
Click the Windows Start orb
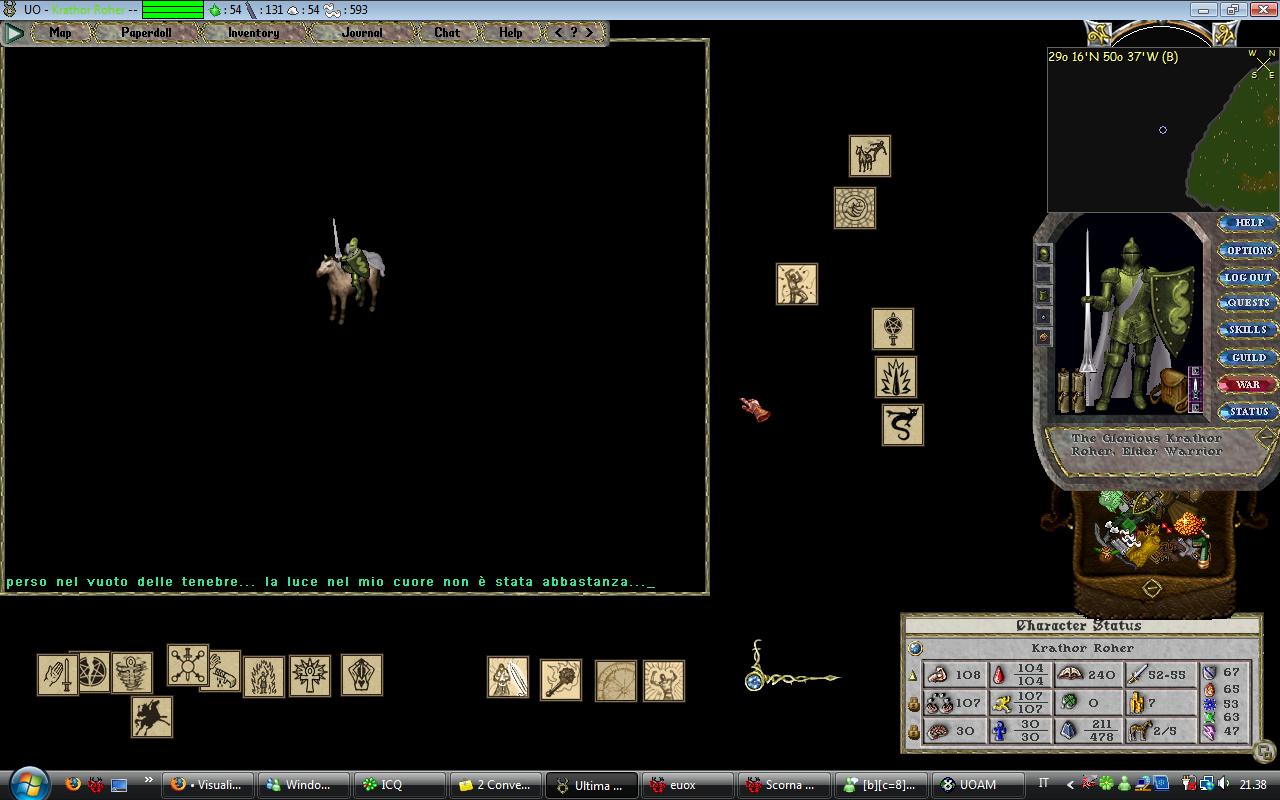click(27, 782)
